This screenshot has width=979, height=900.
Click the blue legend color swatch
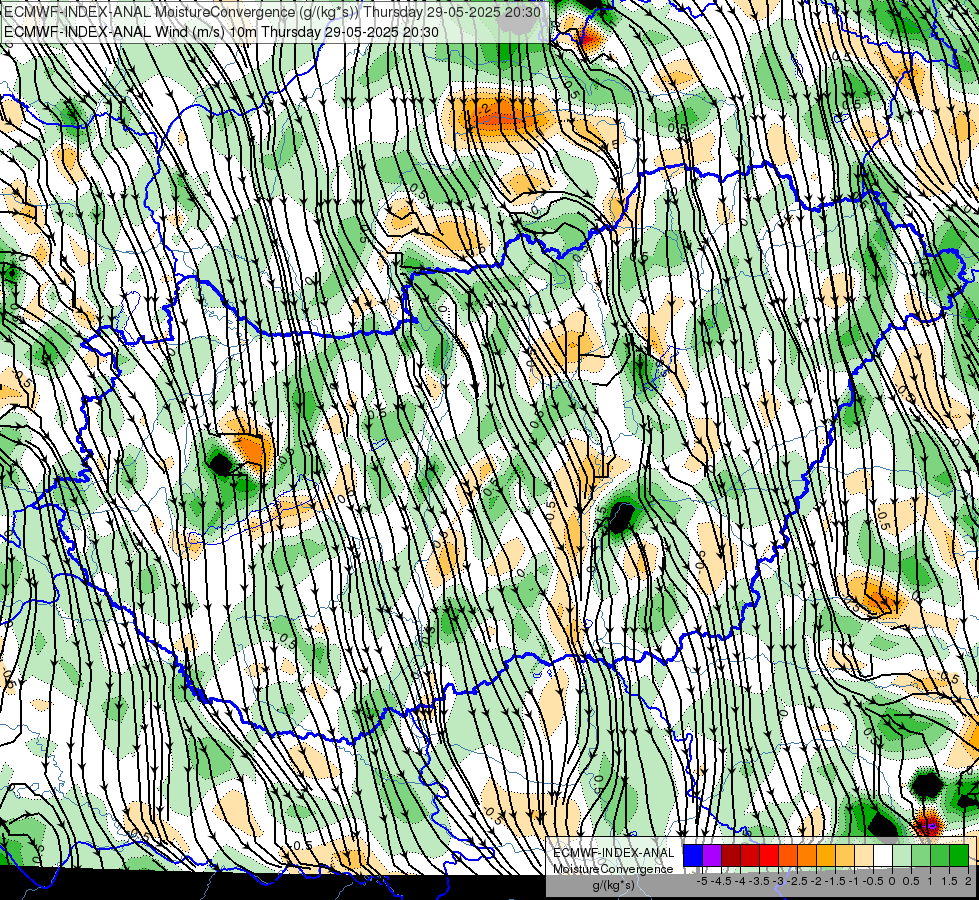click(x=693, y=856)
